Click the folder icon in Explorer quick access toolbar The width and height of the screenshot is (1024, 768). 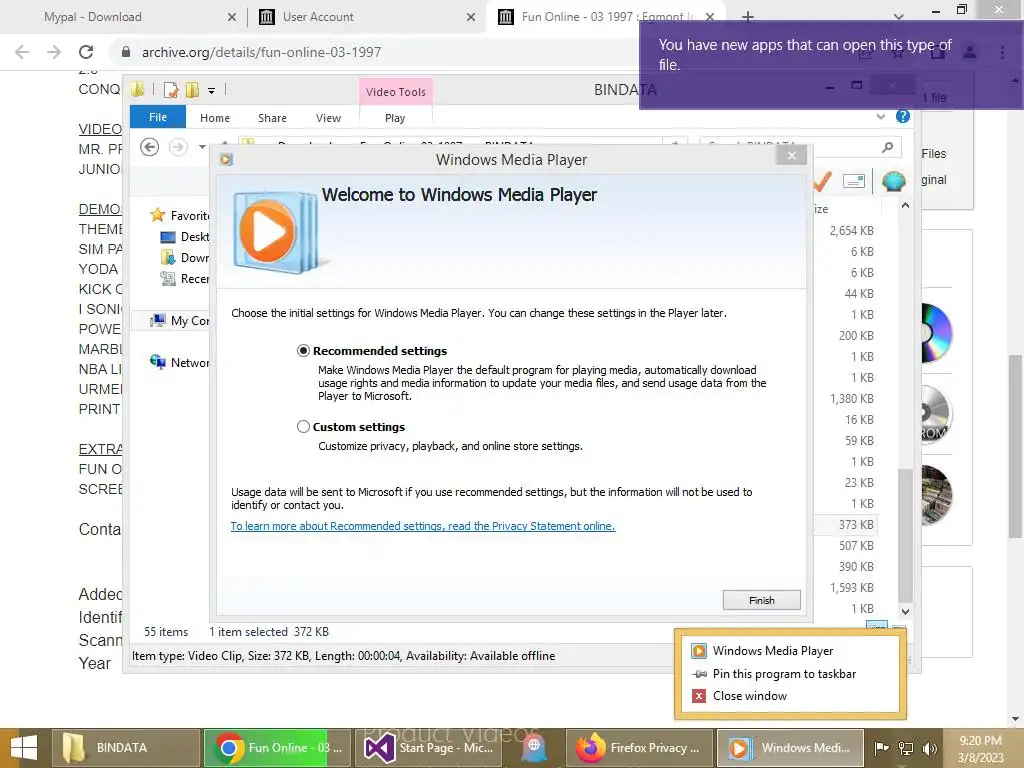[x=137, y=89]
